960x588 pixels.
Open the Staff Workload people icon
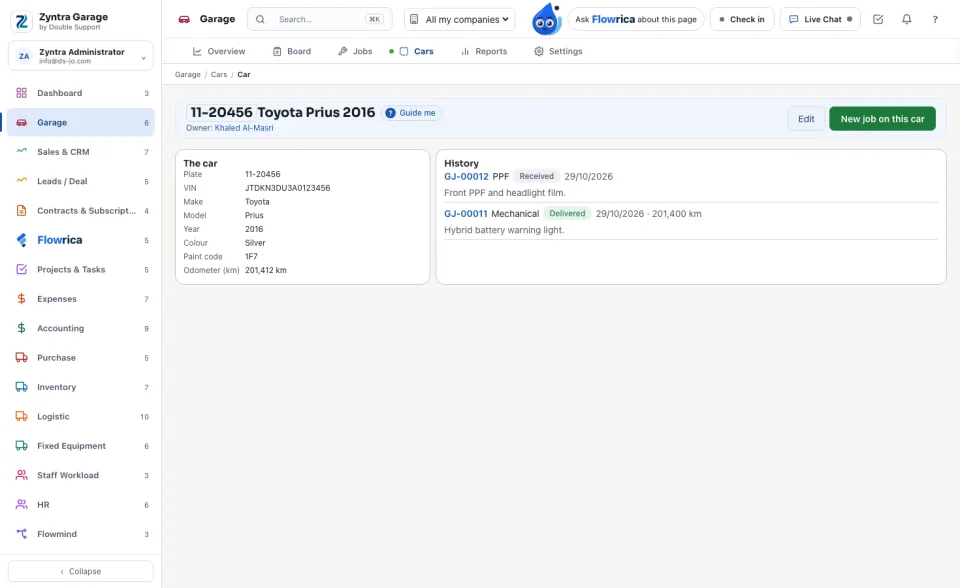21,475
